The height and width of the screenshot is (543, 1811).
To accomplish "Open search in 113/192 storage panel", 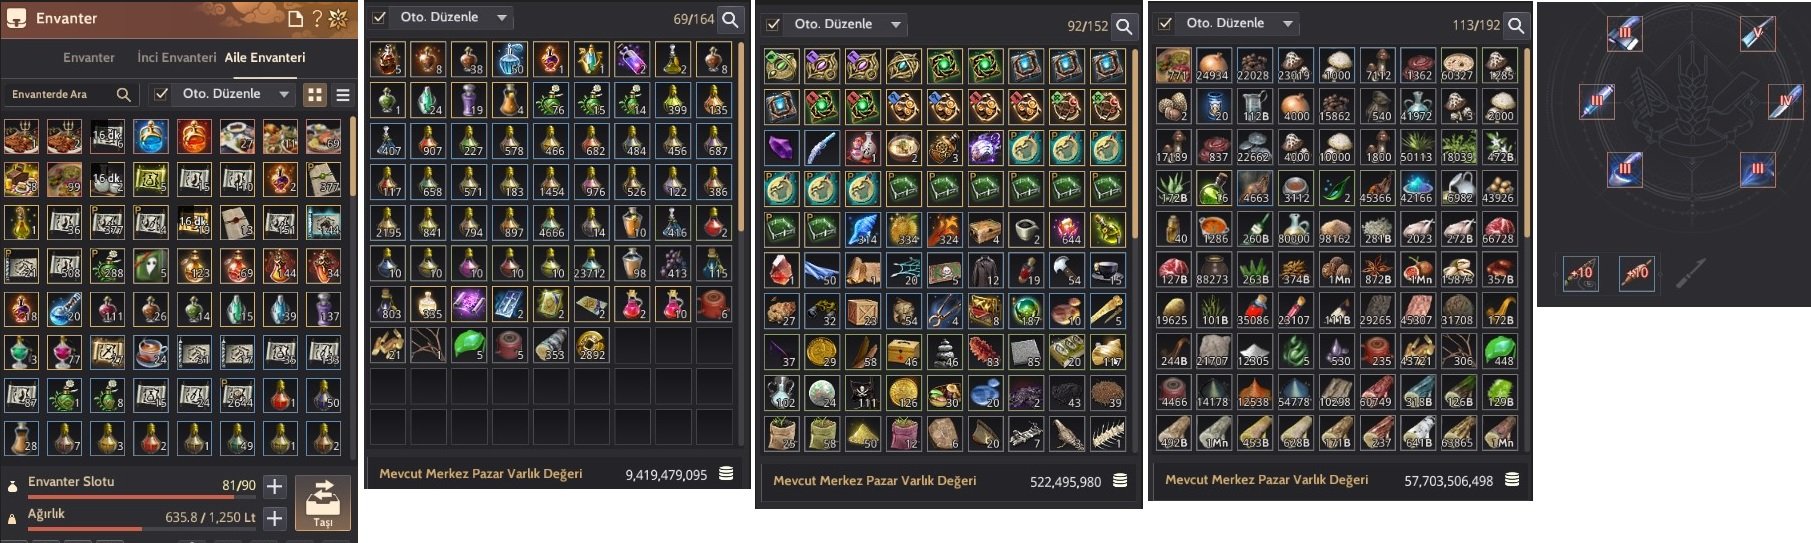I will 1517,25.
